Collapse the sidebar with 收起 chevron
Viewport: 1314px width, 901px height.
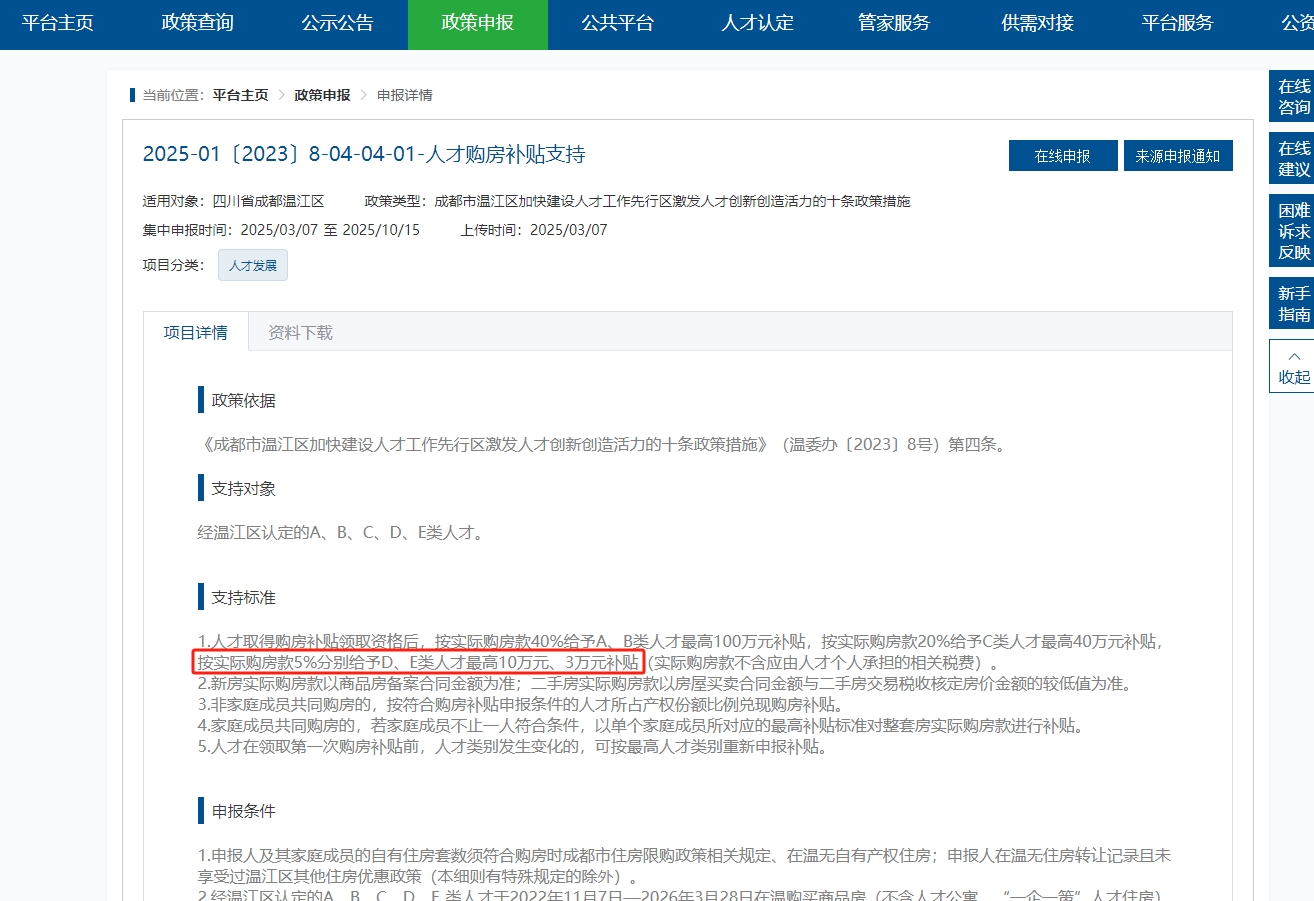(x=1294, y=366)
